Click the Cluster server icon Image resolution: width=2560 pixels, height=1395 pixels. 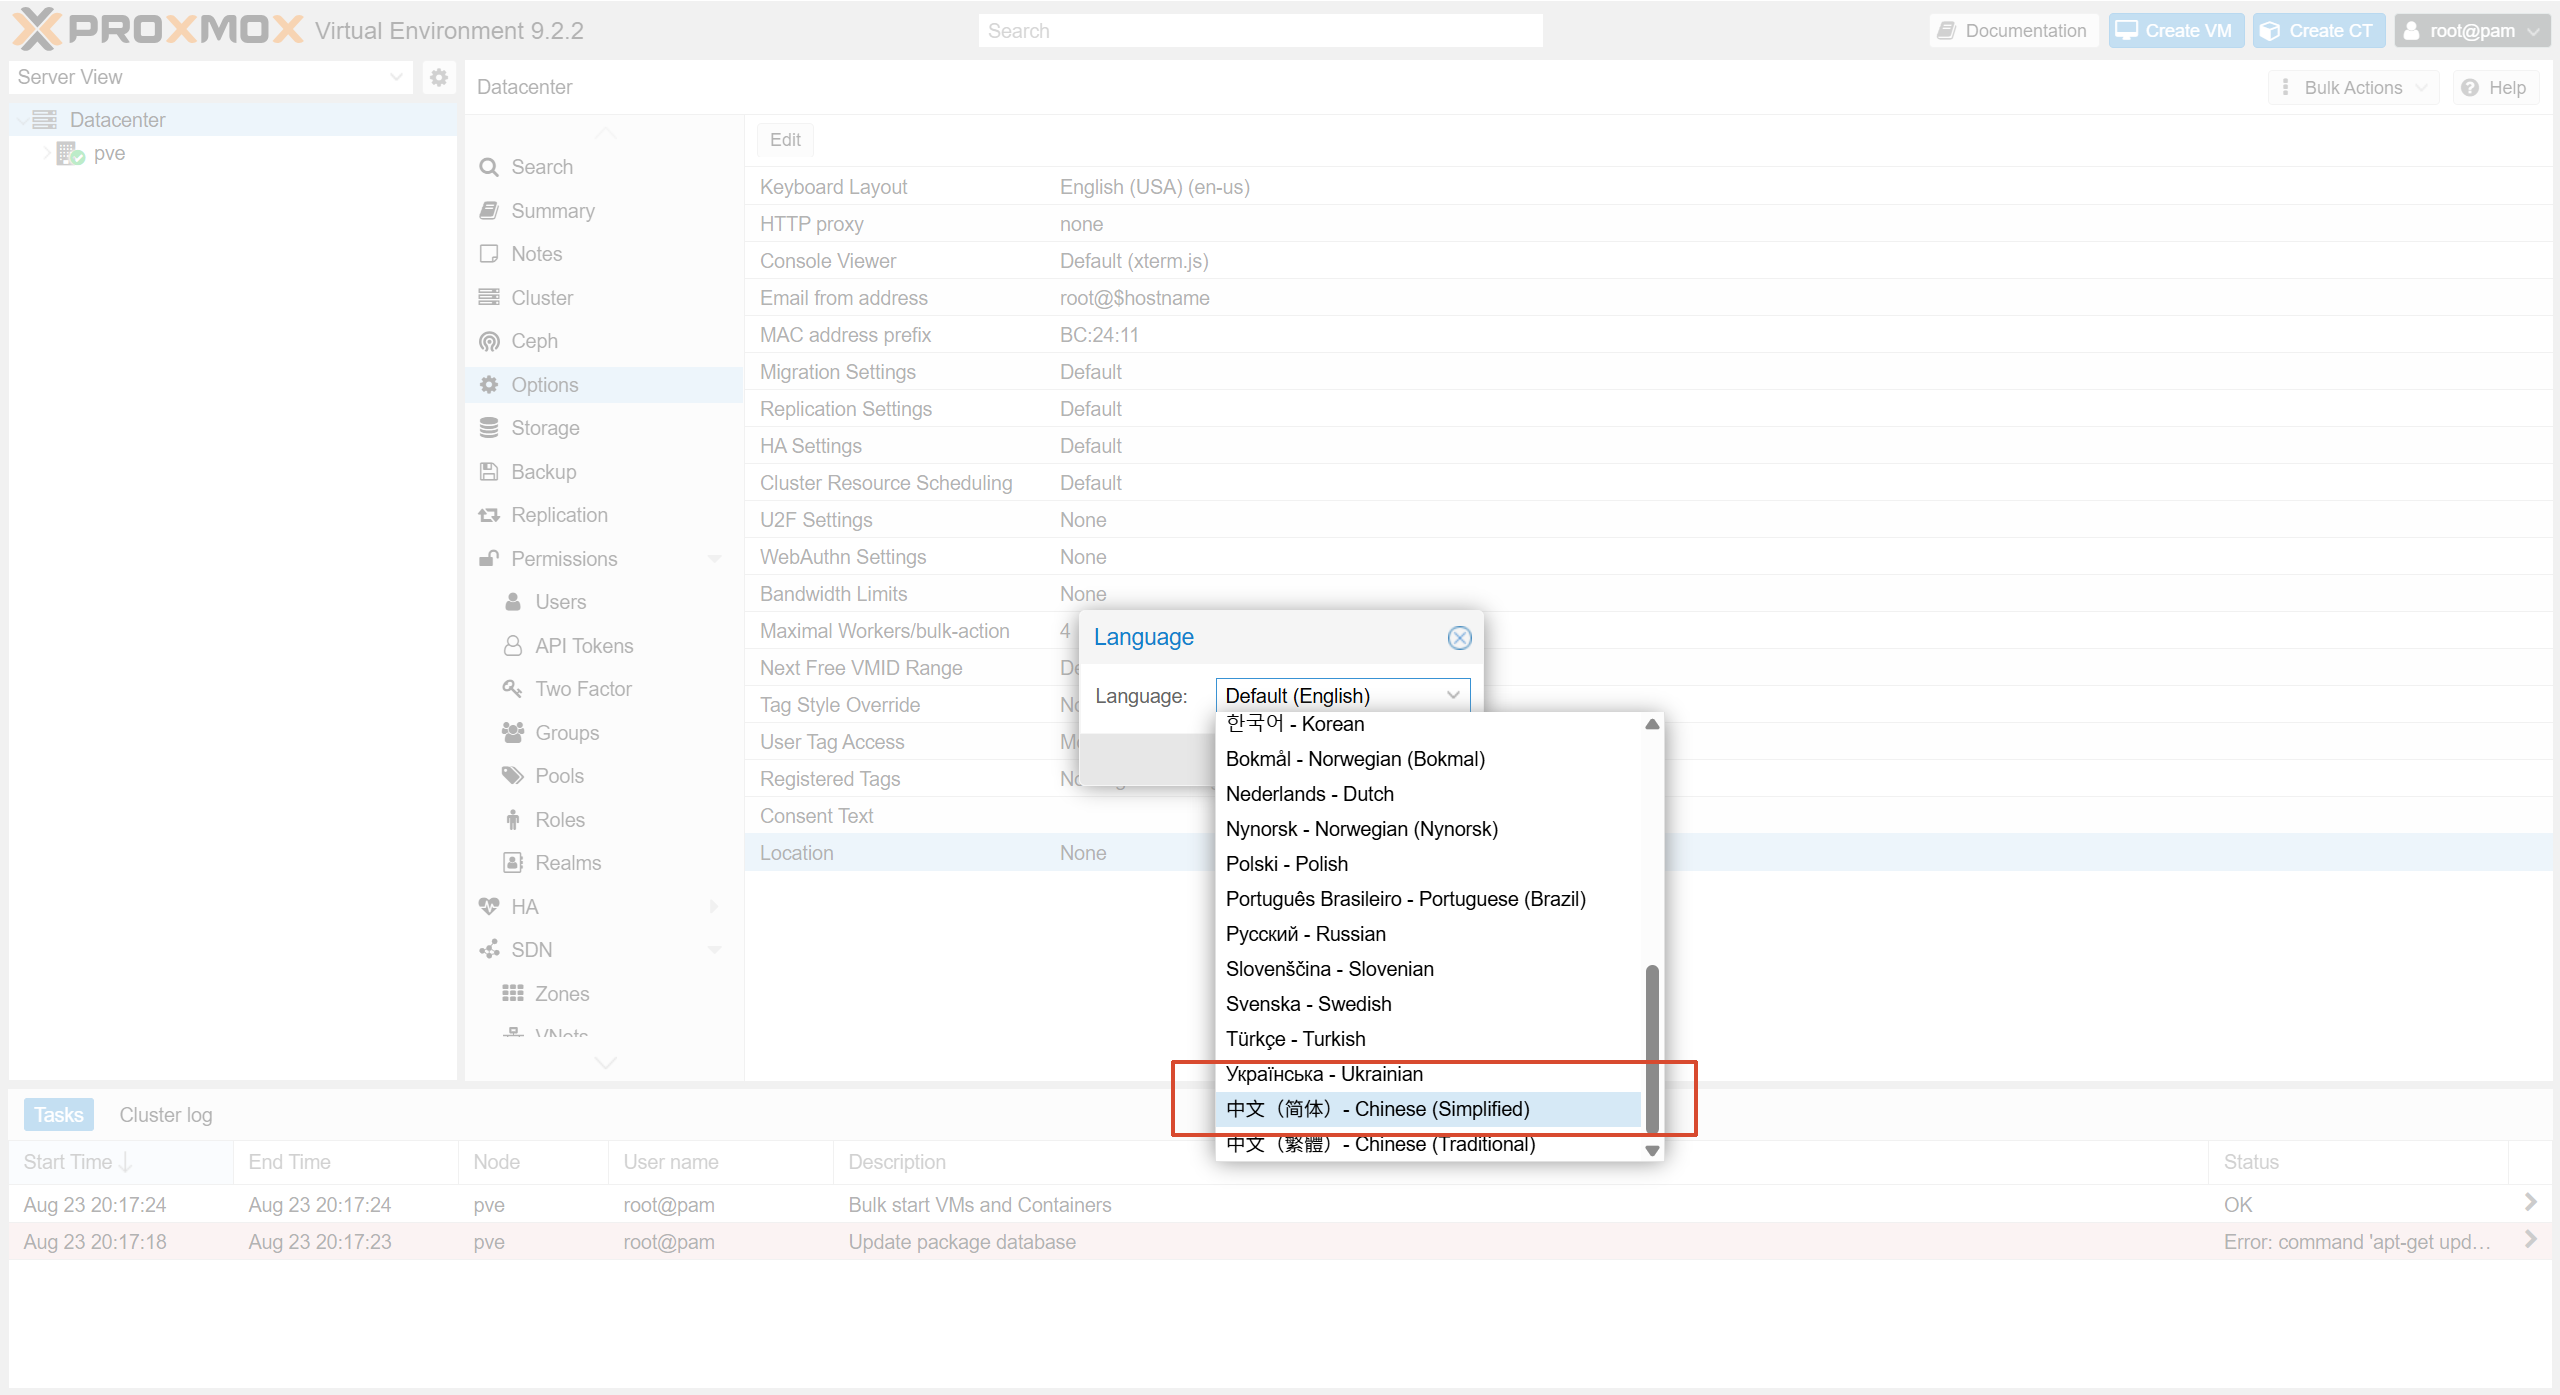489,298
